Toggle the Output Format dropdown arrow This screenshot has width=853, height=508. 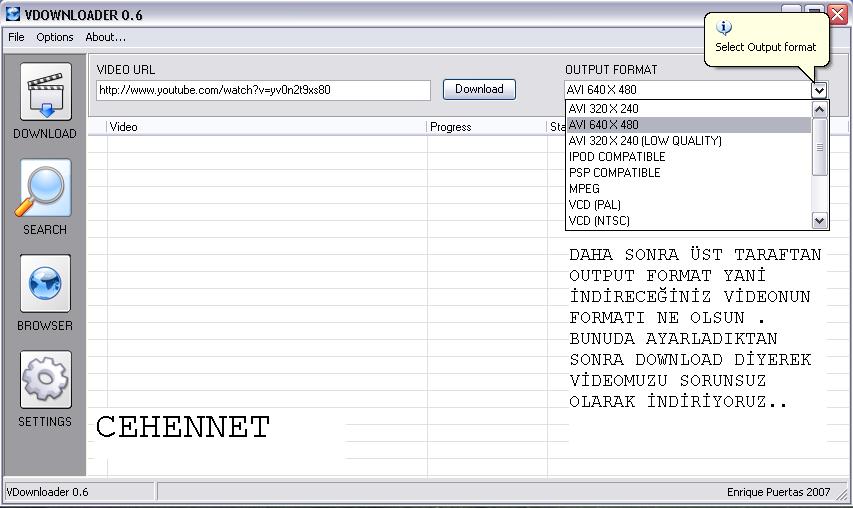pyautogui.click(x=819, y=90)
